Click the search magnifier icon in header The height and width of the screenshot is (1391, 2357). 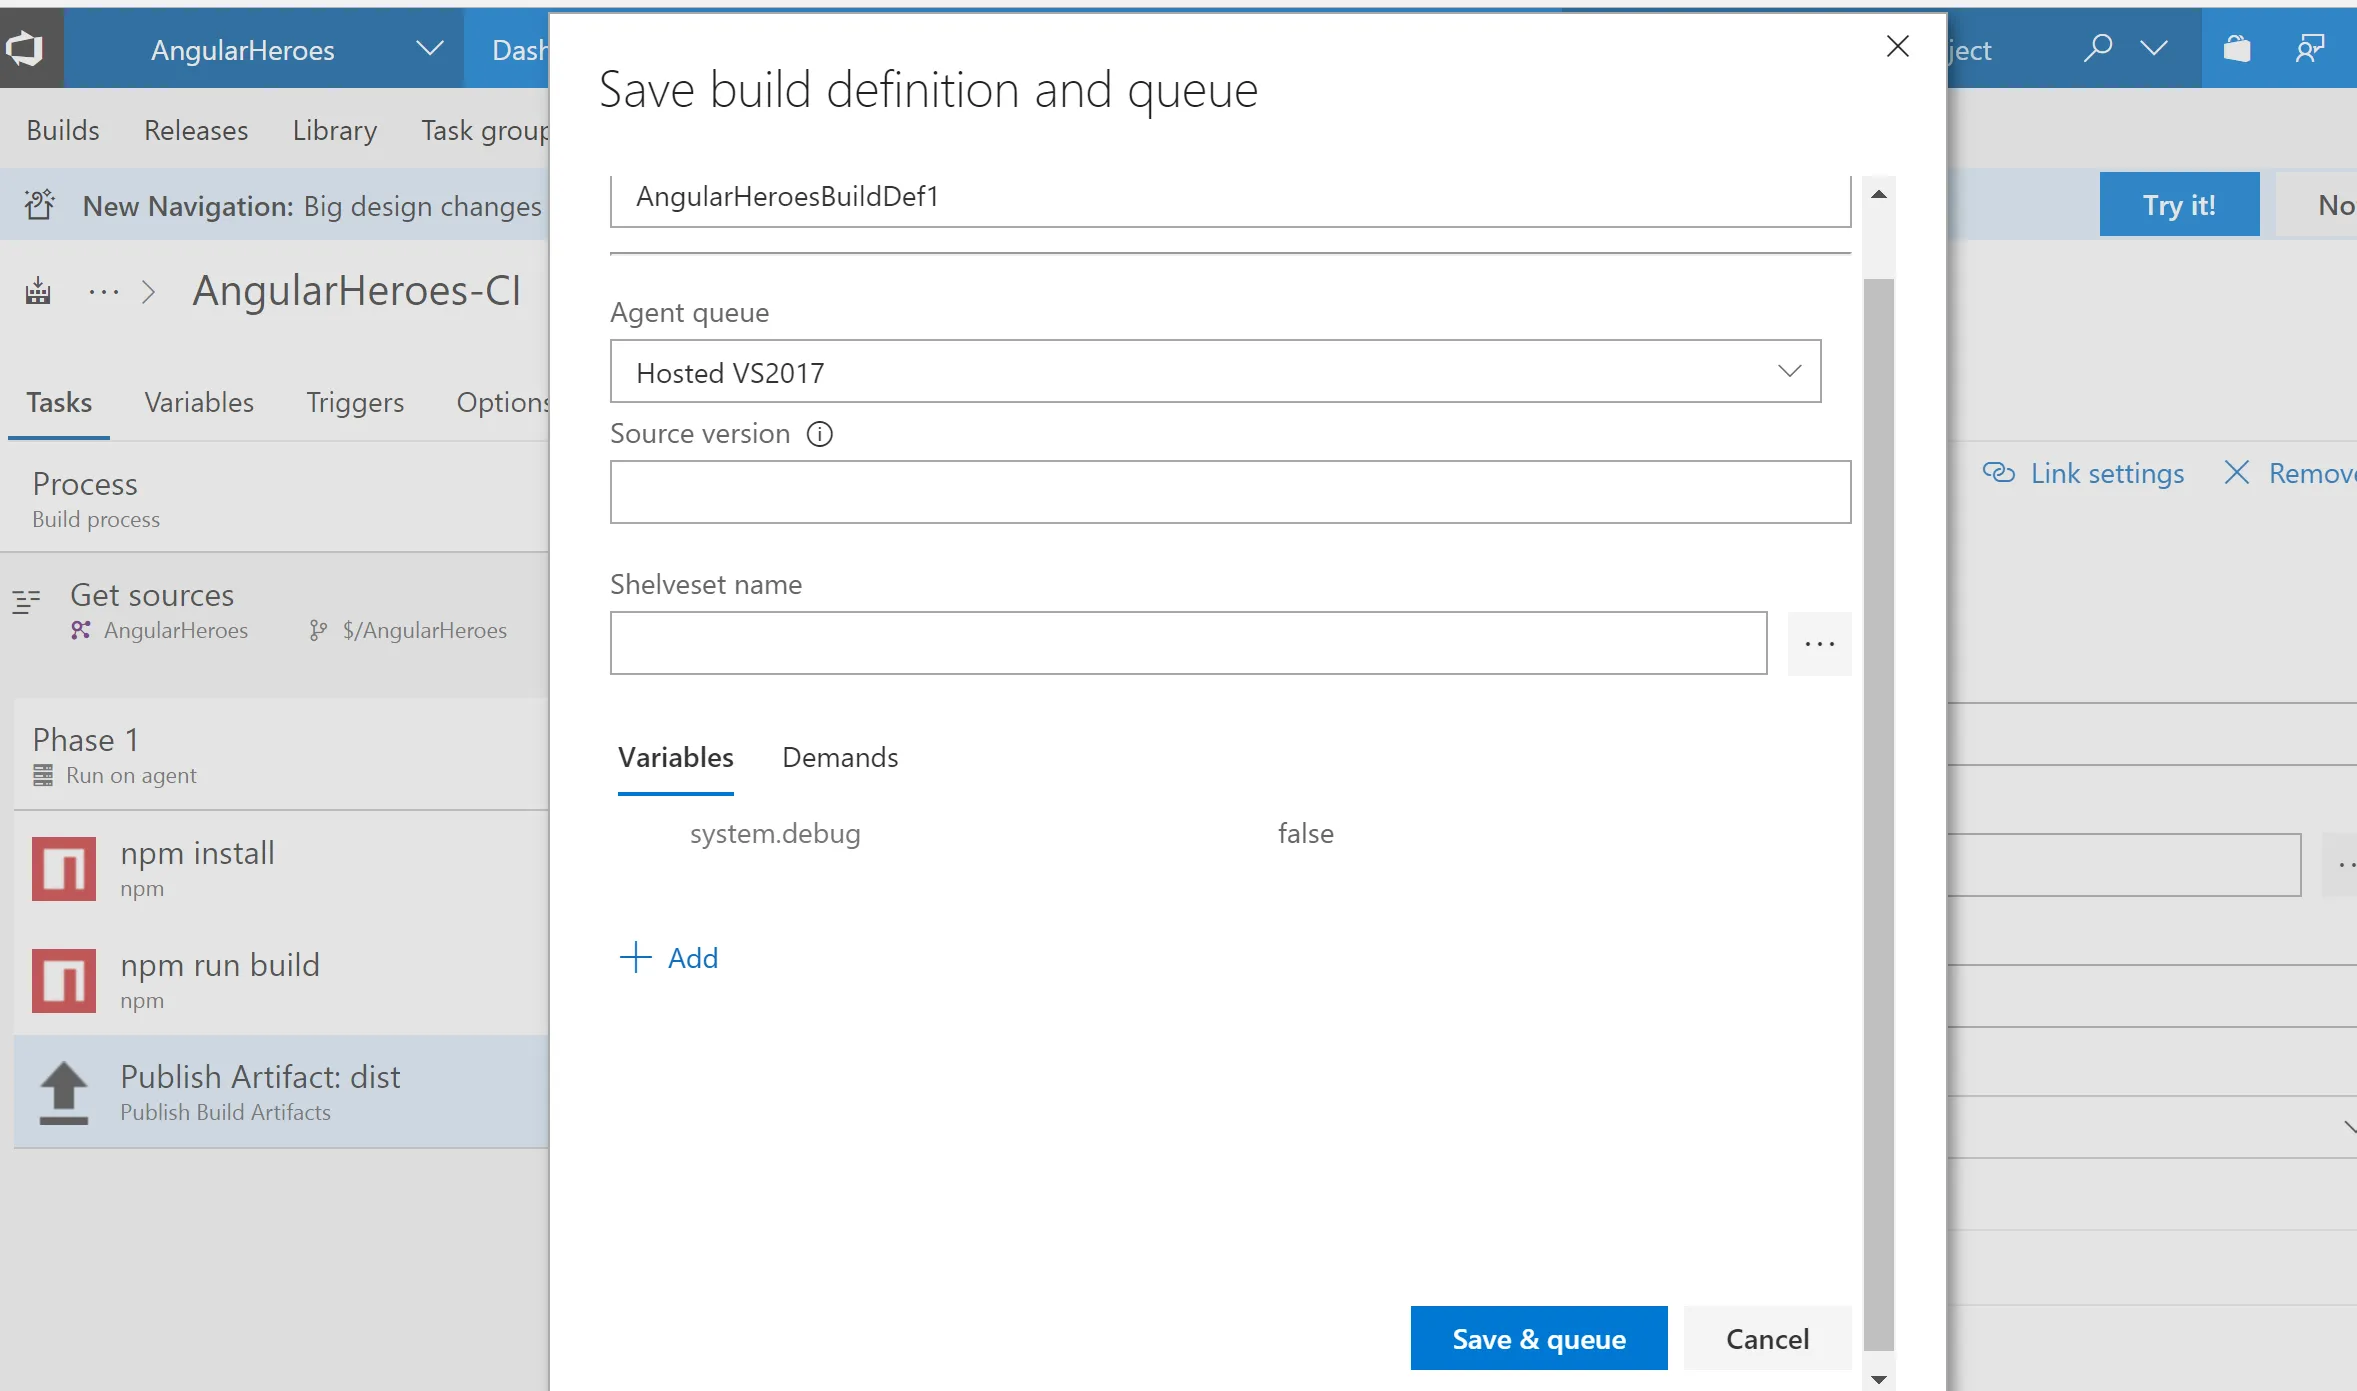pyautogui.click(x=2097, y=48)
